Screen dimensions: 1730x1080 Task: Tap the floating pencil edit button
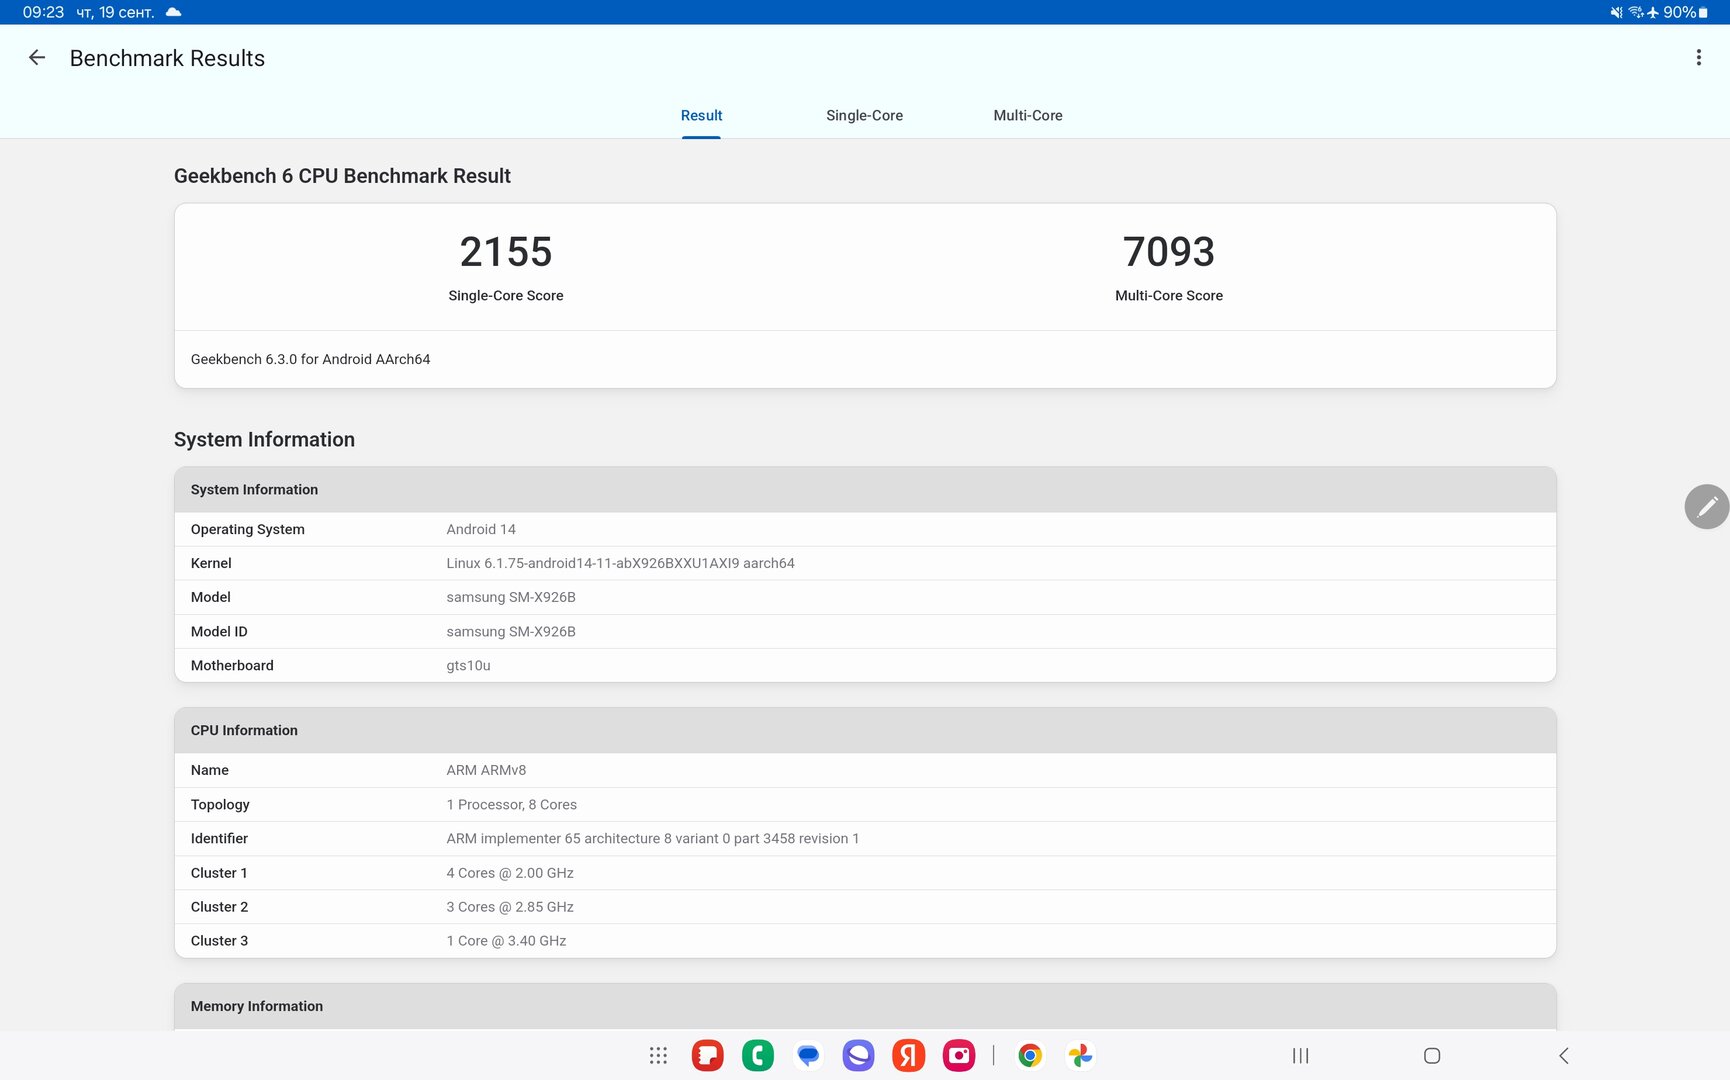(1706, 507)
